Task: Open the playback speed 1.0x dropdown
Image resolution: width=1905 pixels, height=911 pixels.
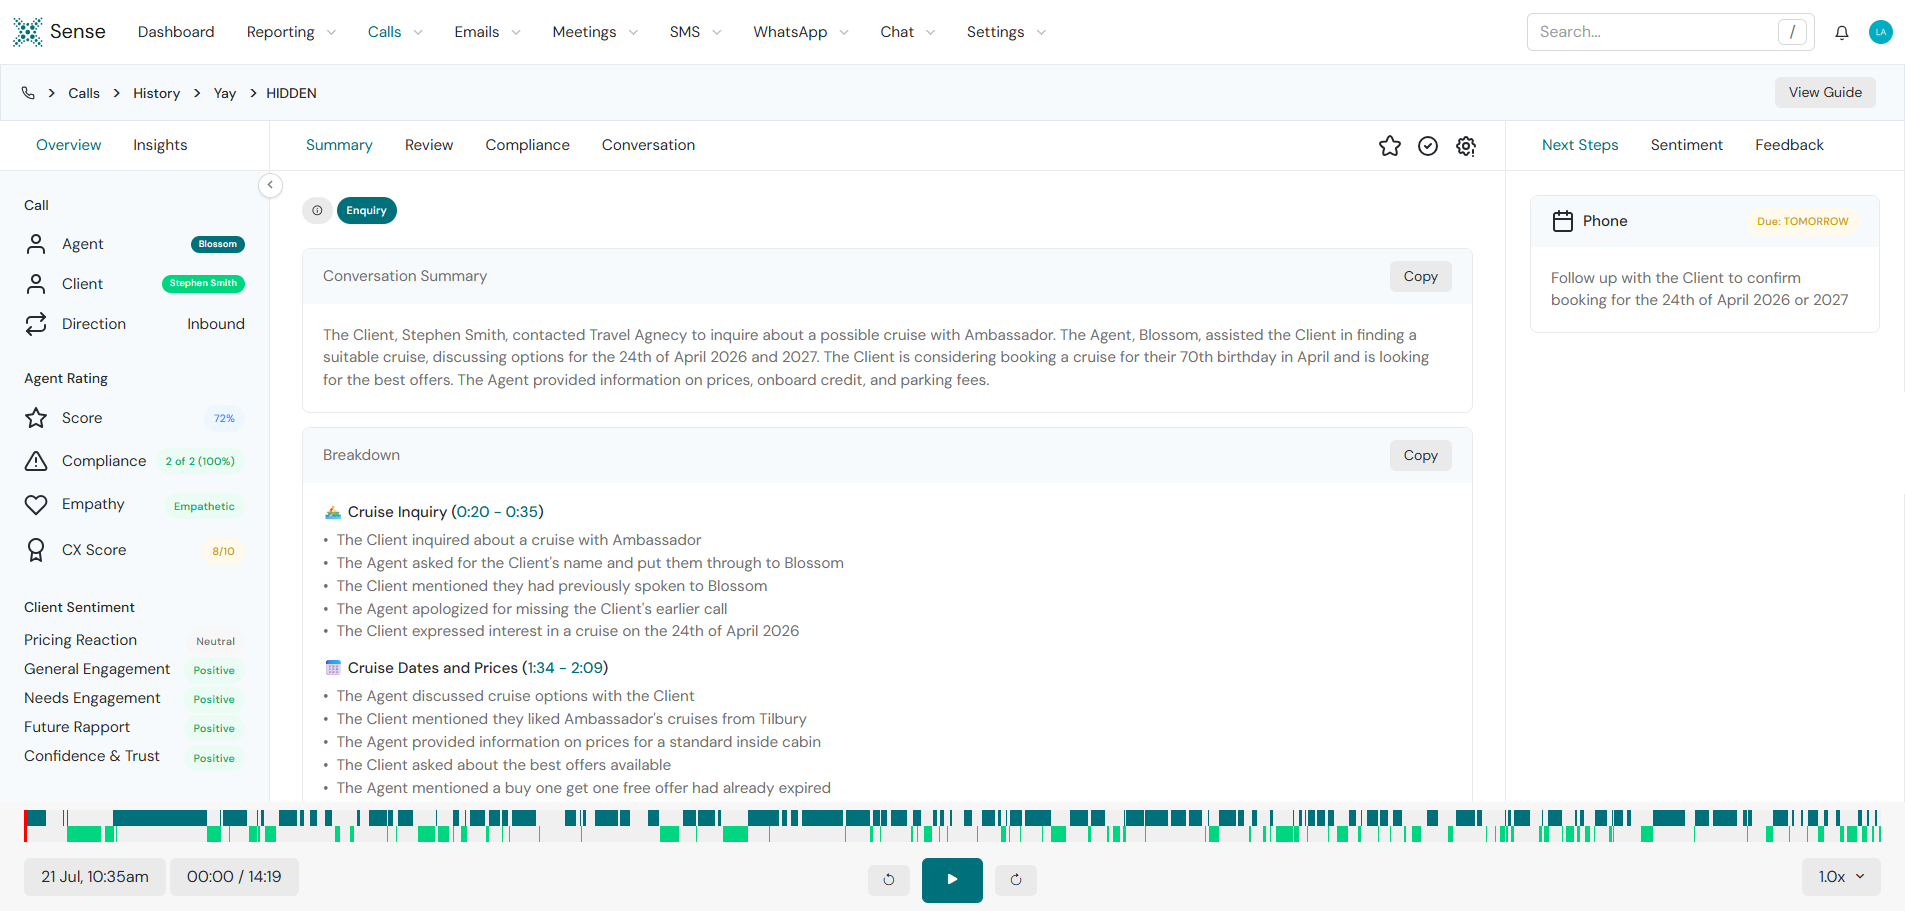Action: point(1839,876)
